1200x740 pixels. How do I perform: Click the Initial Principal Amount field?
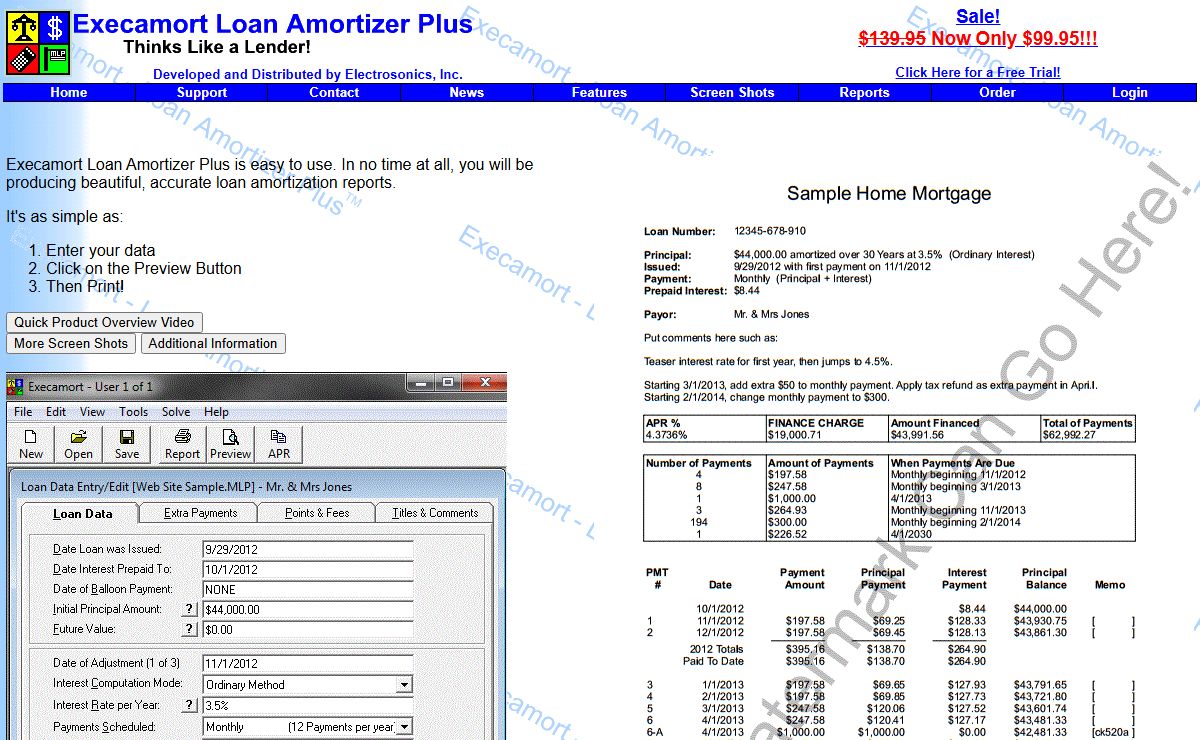[x=307, y=609]
